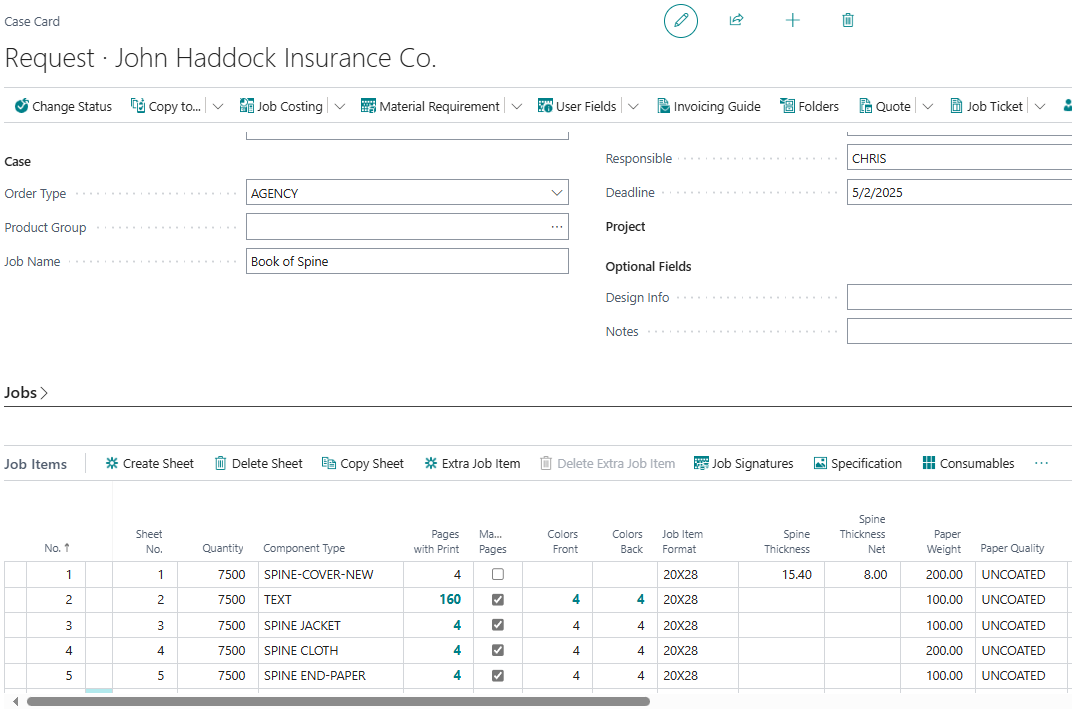
Task: Click the Job Items section label
Action: 36,464
